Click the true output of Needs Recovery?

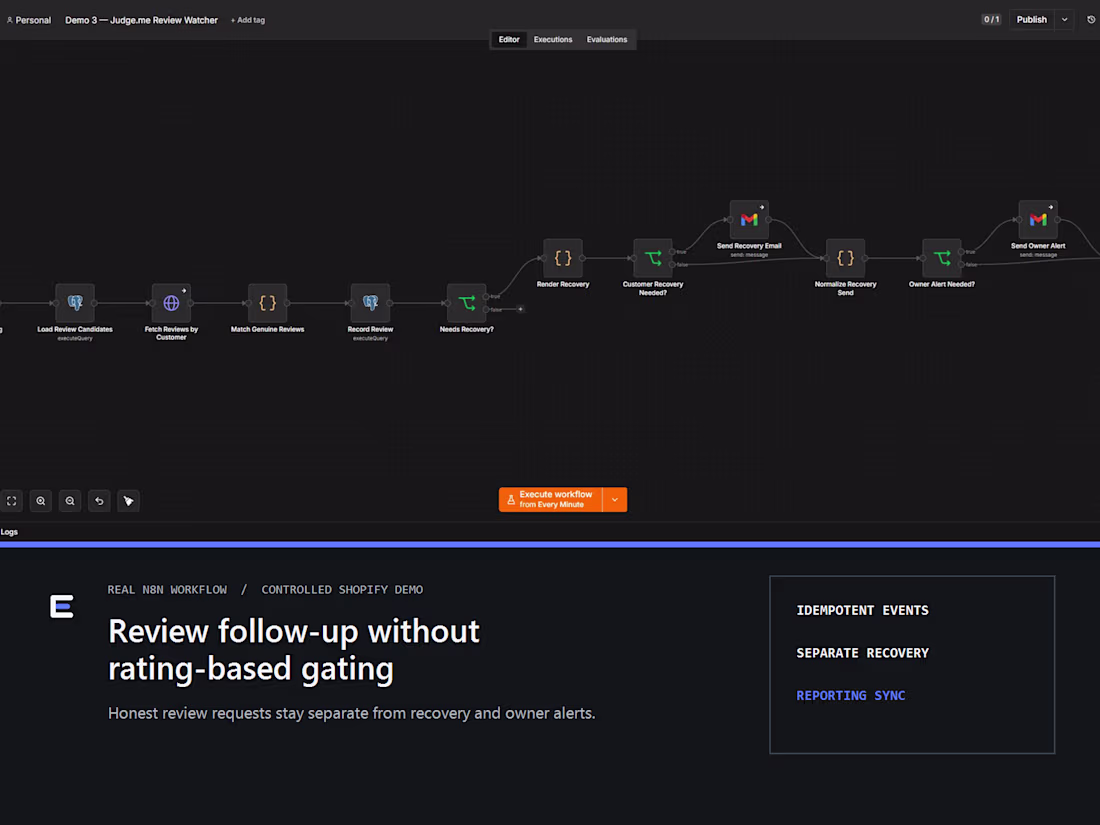point(486,296)
